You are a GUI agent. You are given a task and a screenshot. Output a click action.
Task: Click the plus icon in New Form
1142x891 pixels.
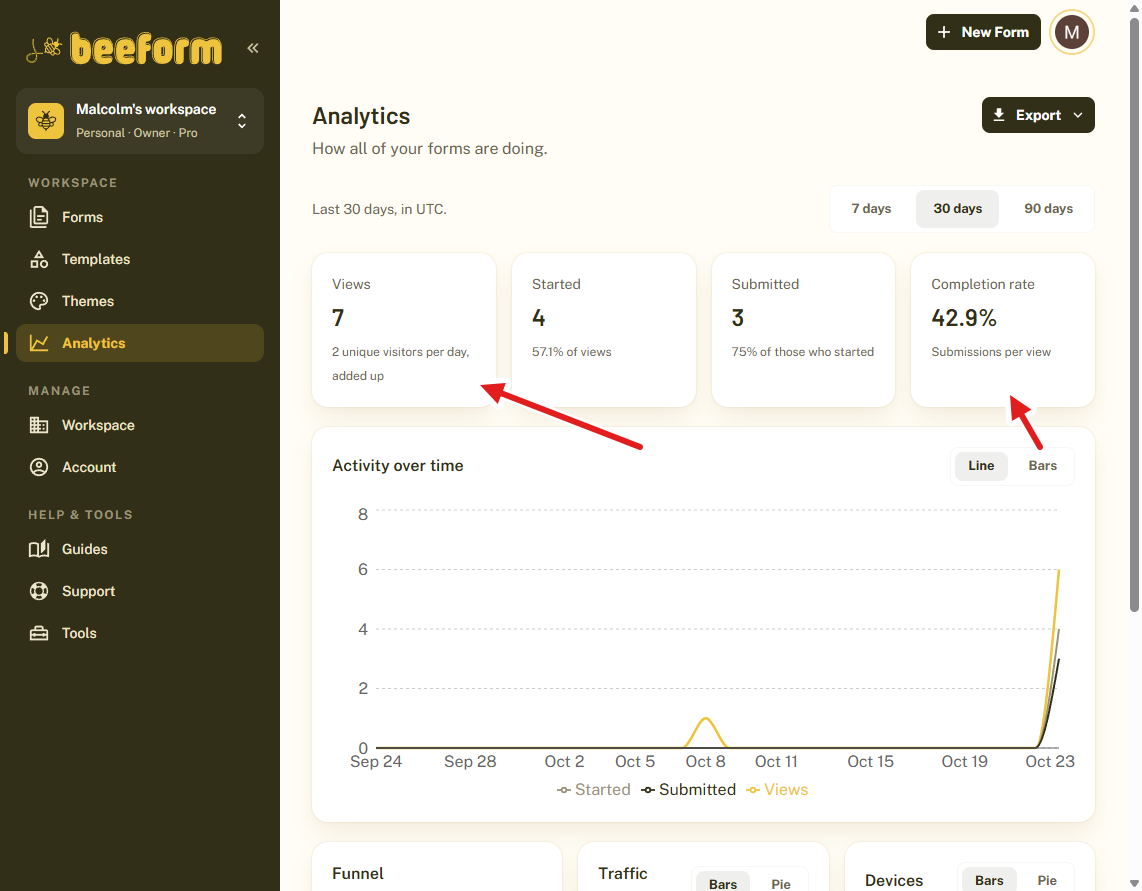tap(944, 32)
